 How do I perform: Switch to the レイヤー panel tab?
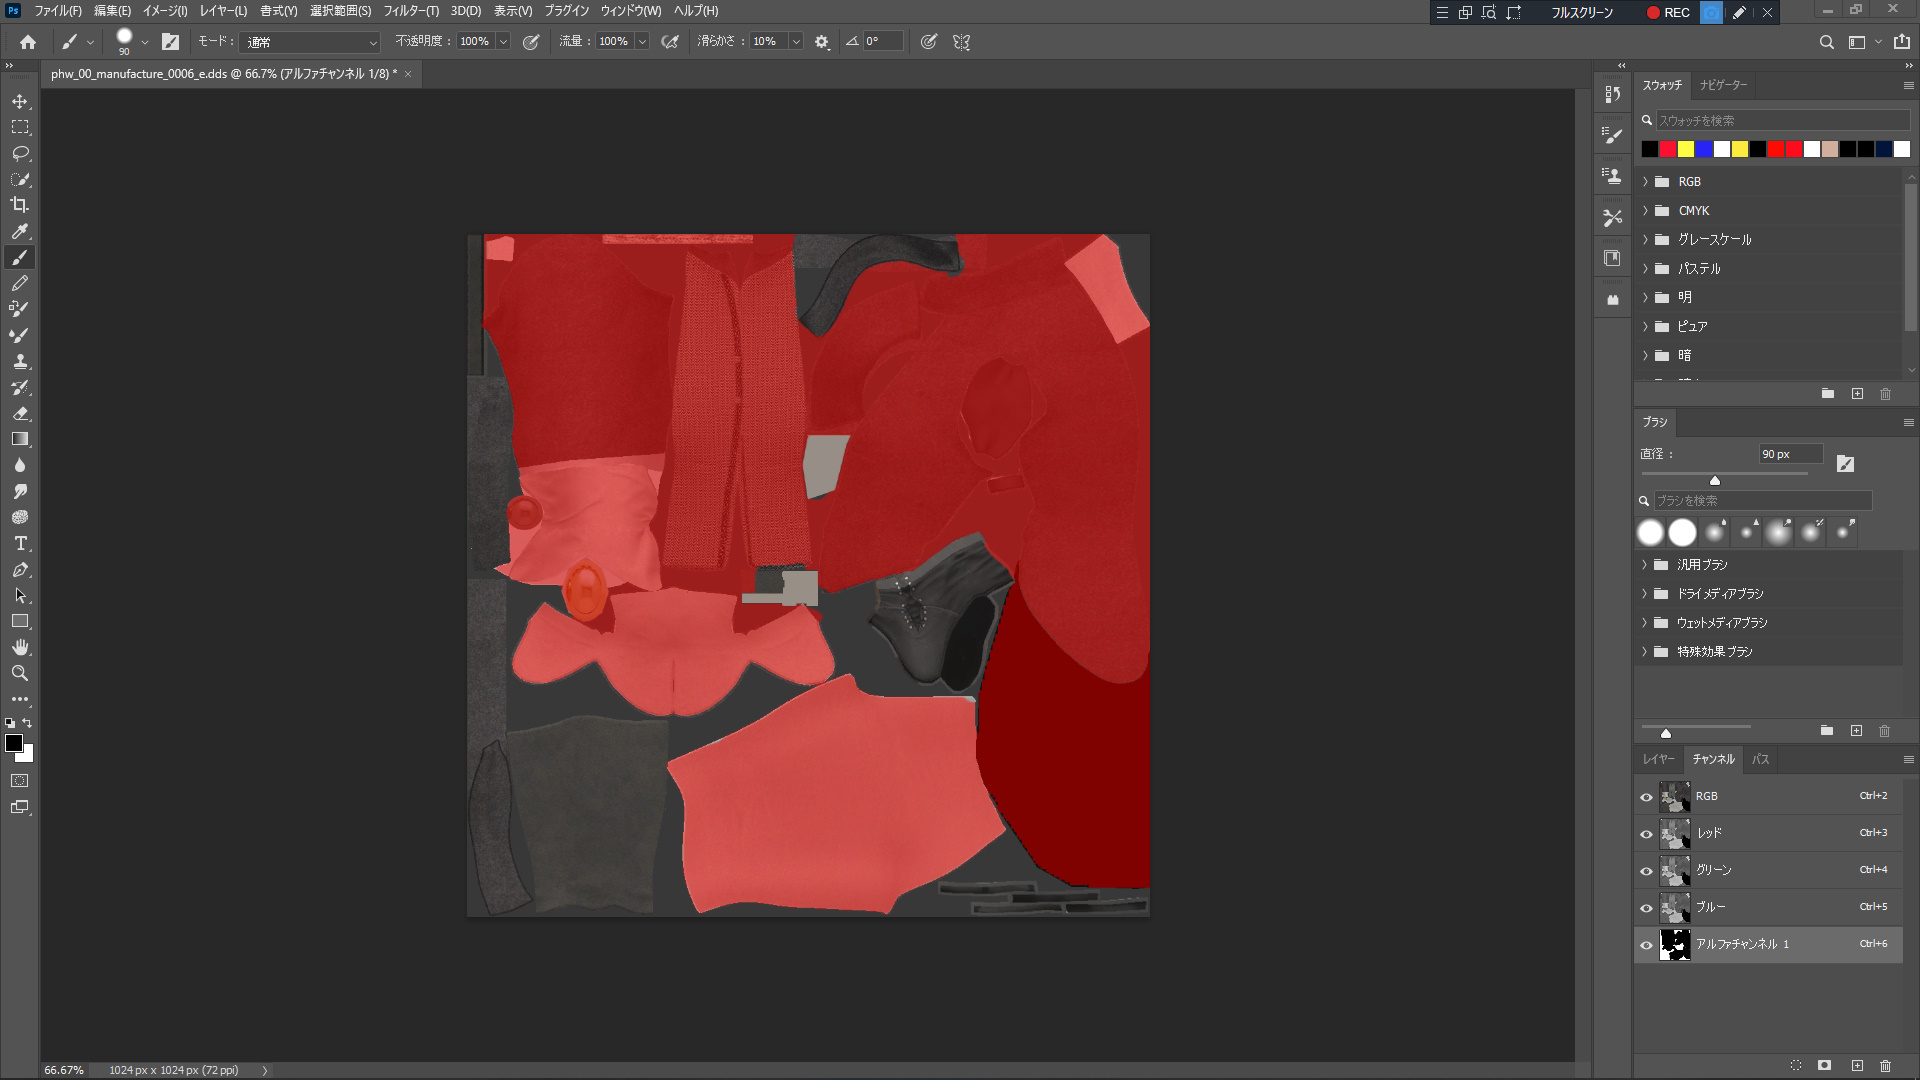pyautogui.click(x=1657, y=760)
